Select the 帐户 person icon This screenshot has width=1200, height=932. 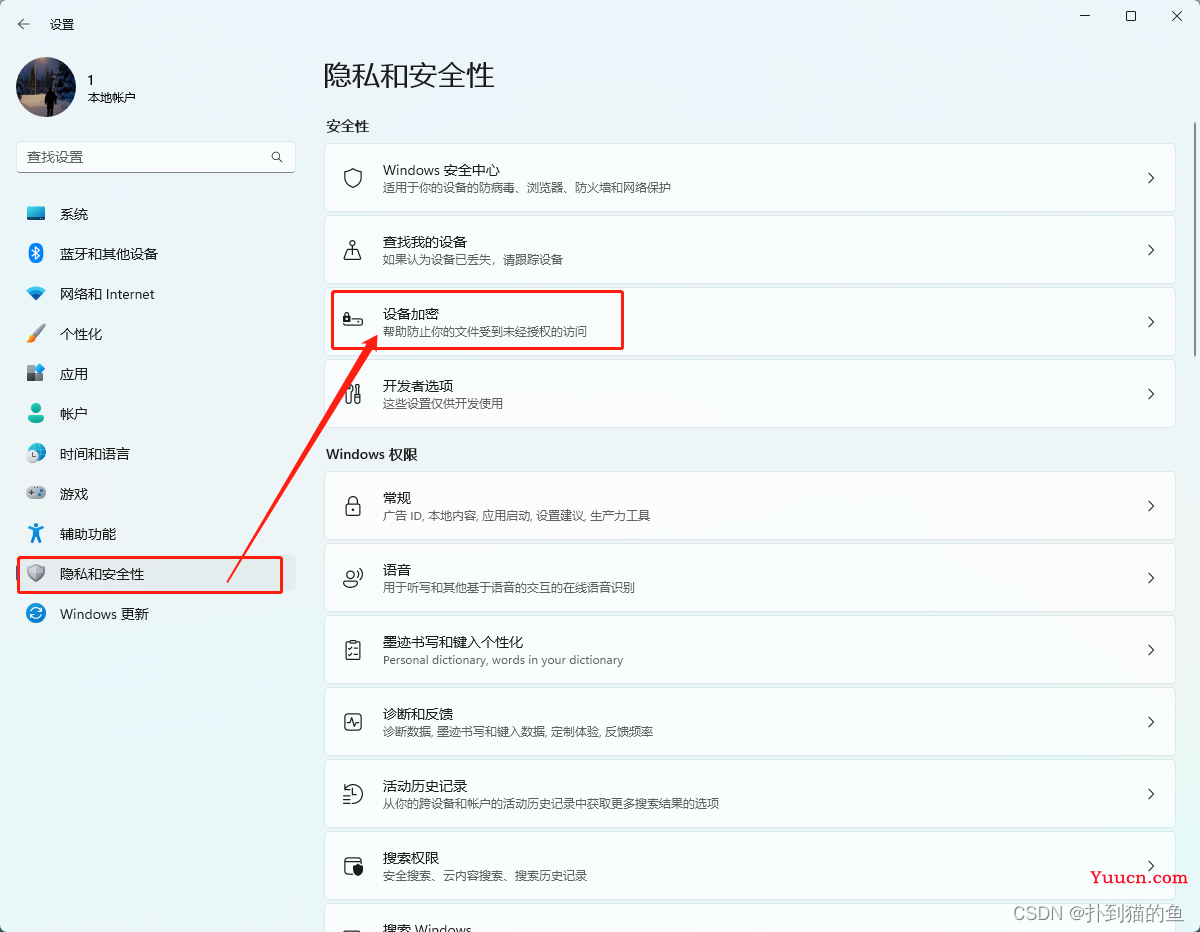(x=36, y=414)
